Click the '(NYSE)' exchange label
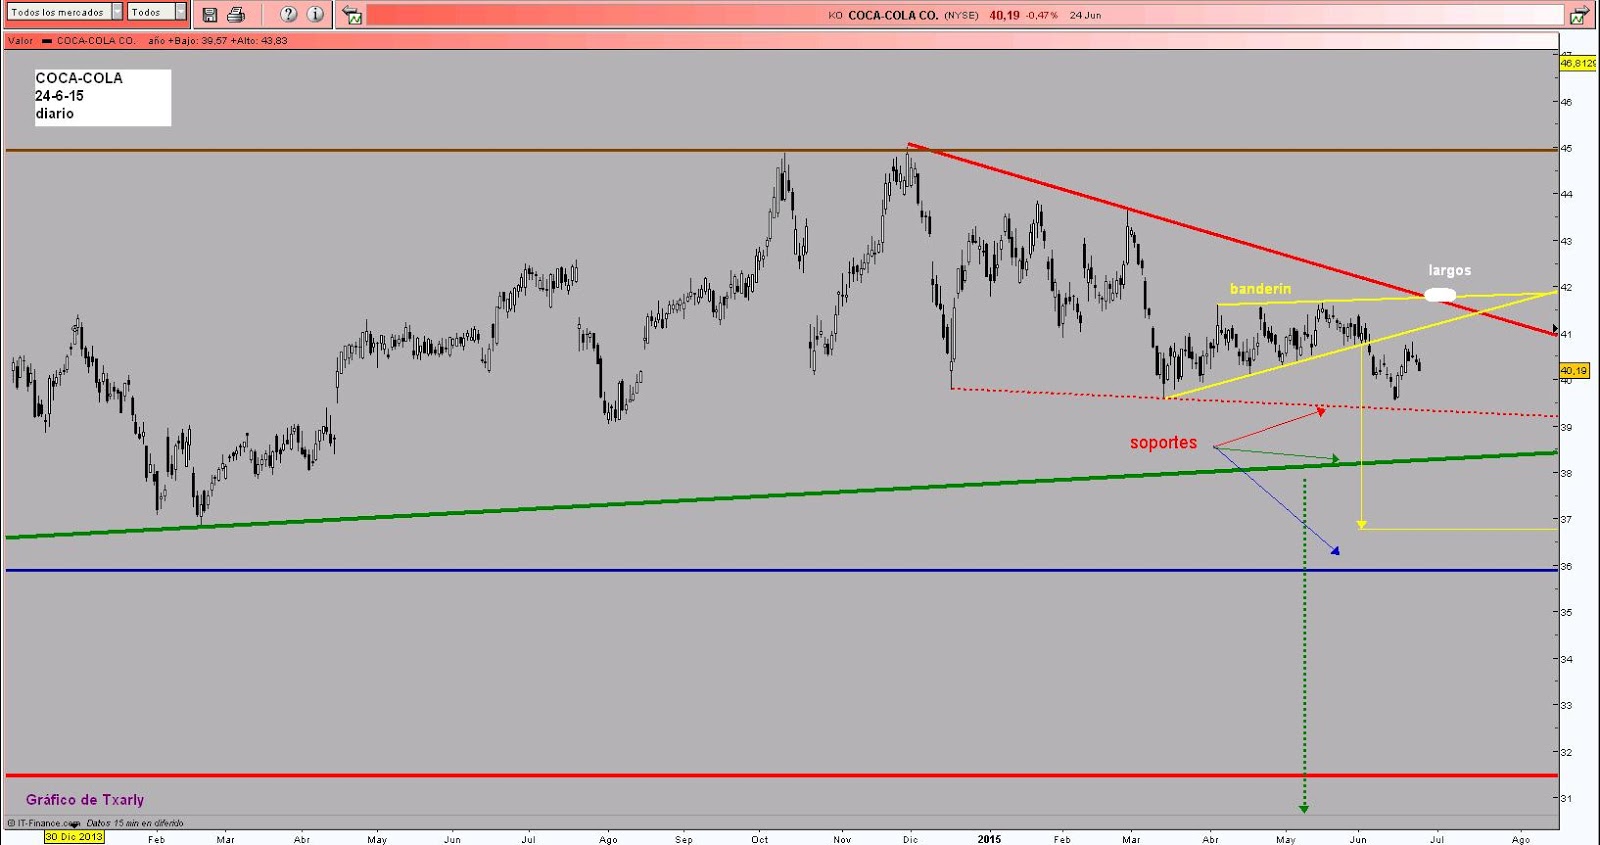The height and width of the screenshot is (845, 1600). coord(961,15)
